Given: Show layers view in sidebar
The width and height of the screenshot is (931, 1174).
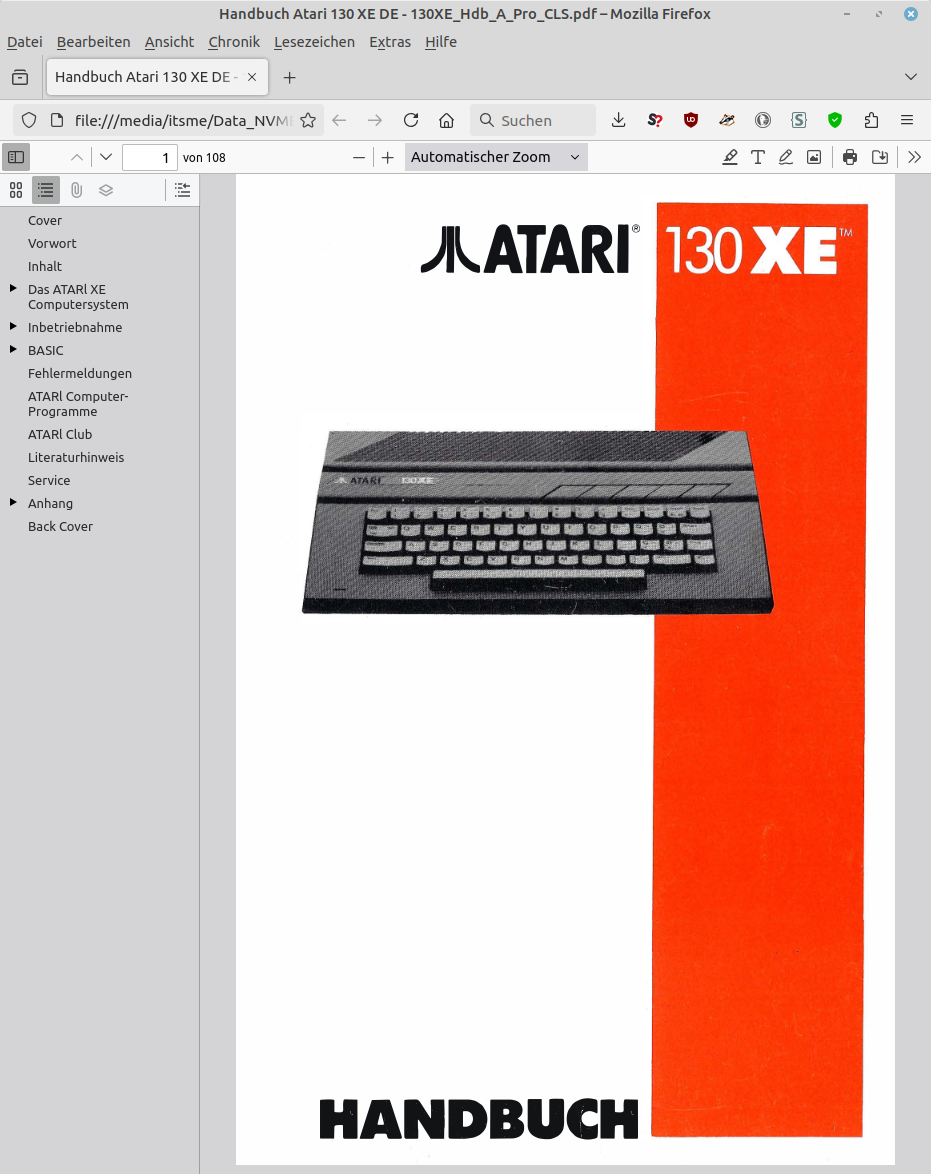Looking at the screenshot, I should click(x=106, y=190).
